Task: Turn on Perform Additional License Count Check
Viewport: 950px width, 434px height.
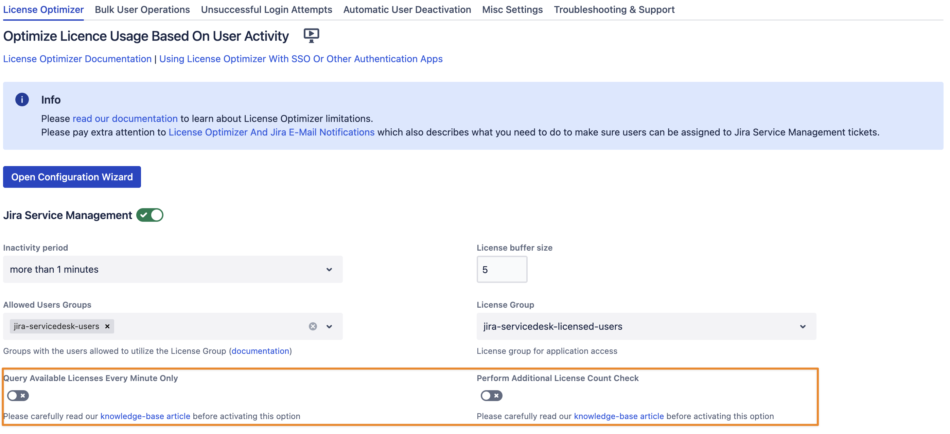Action: point(490,396)
